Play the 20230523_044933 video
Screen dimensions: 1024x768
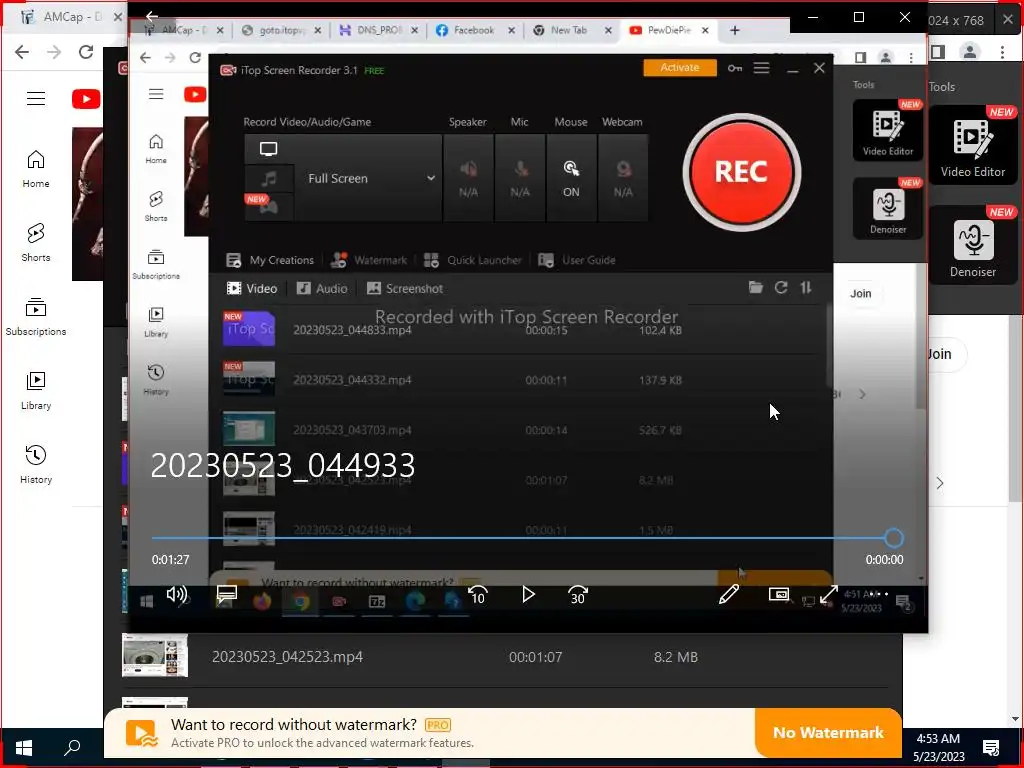click(x=528, y=594)
